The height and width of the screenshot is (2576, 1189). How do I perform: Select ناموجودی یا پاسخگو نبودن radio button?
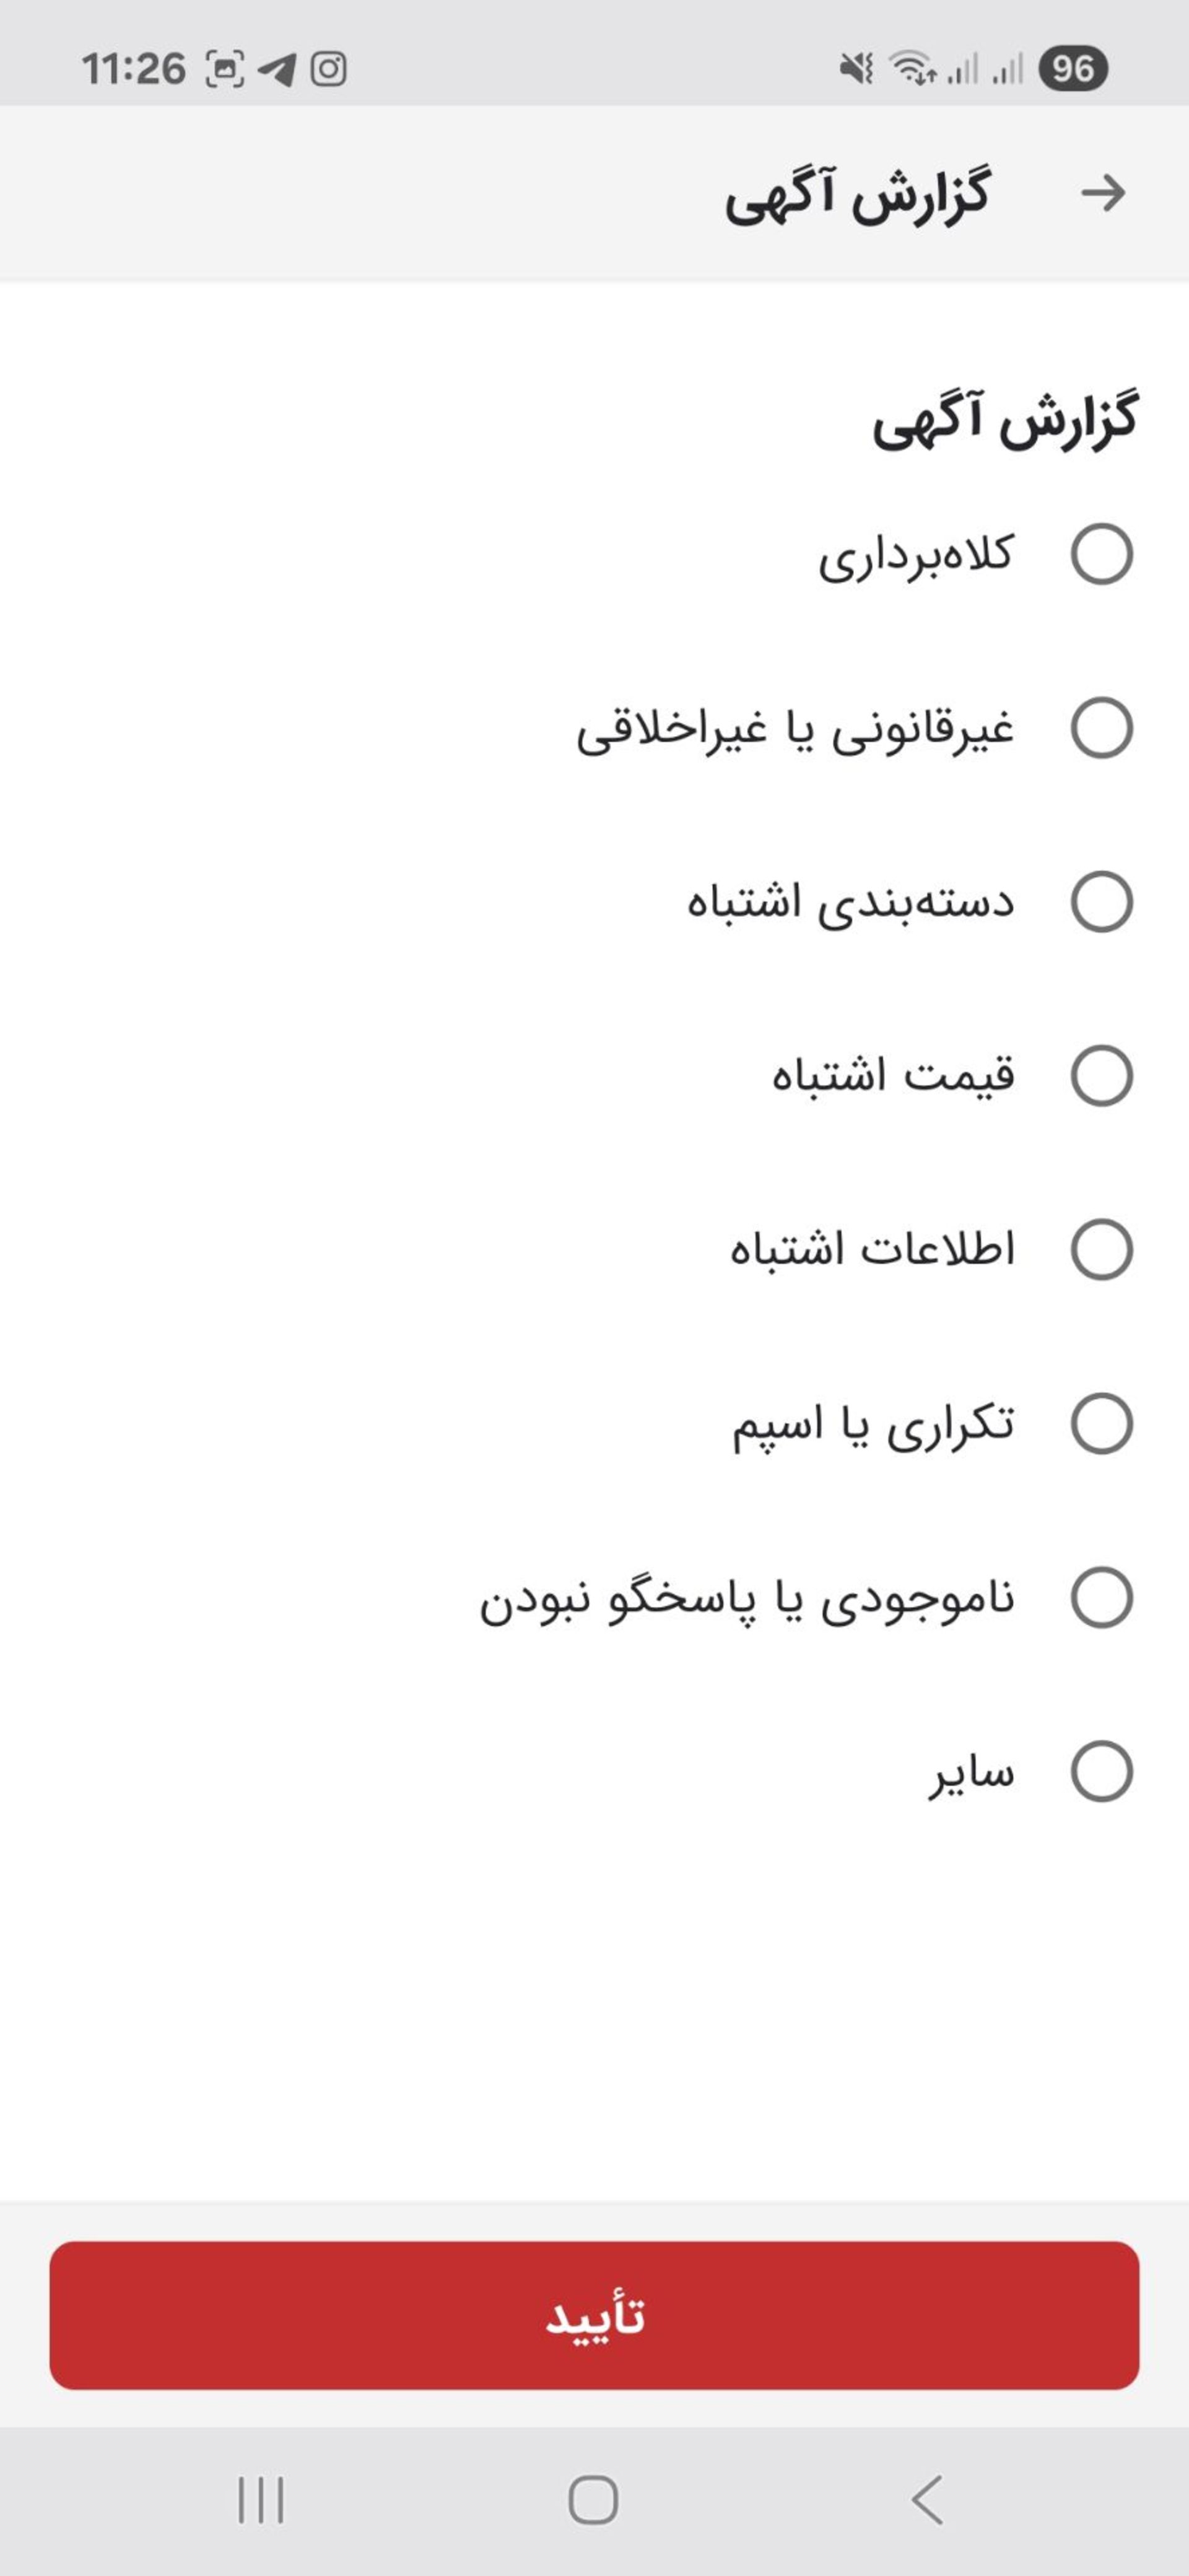point(1101,1598)
